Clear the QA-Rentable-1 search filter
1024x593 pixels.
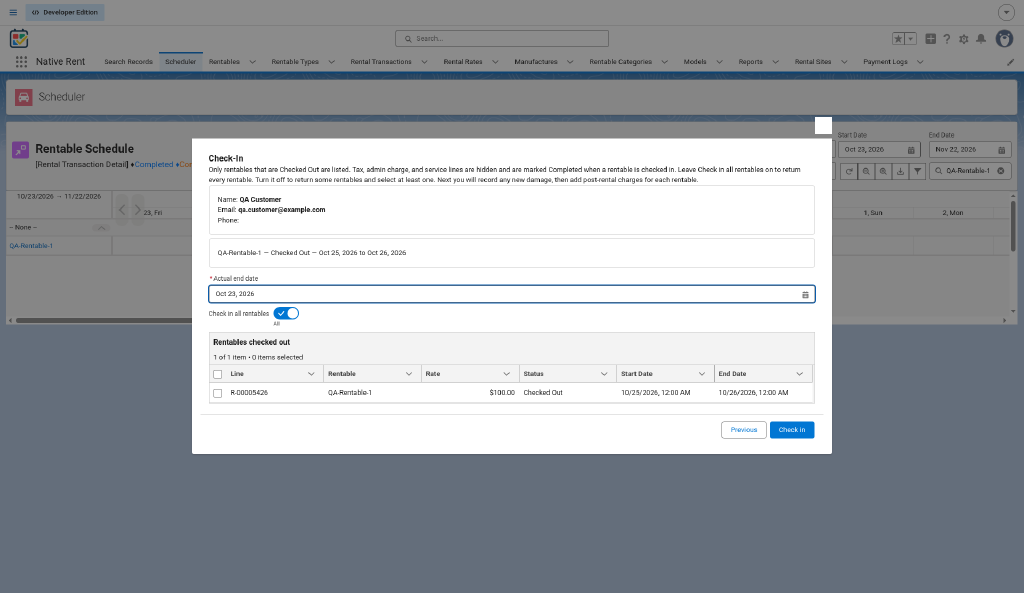click(1000, 171)
